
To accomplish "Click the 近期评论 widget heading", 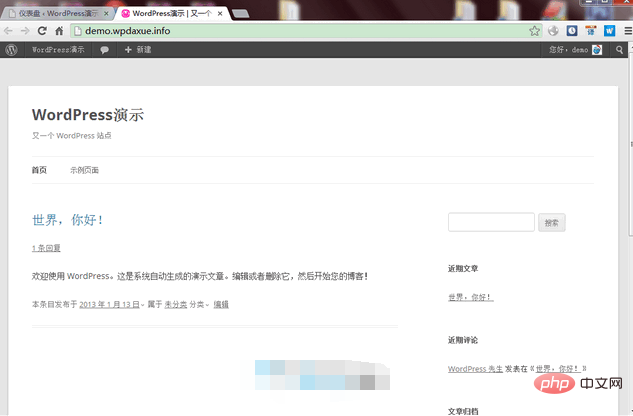I will pyautogui.click(x=463, y=340).
